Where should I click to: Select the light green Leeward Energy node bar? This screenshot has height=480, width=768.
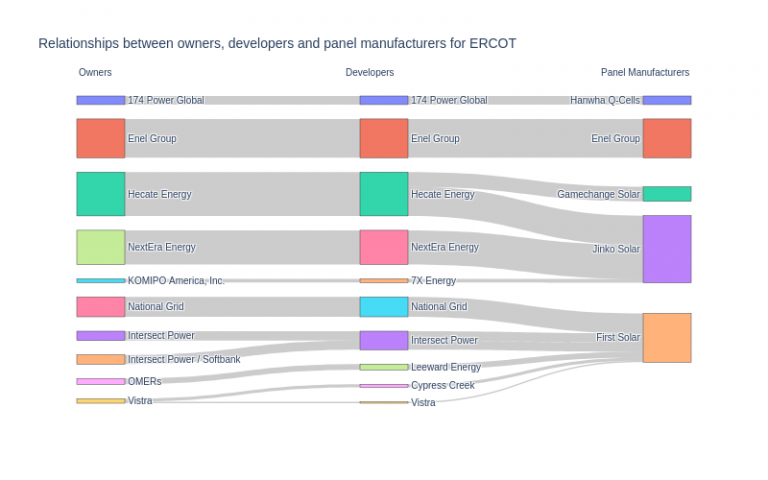[x=384, y=367]
